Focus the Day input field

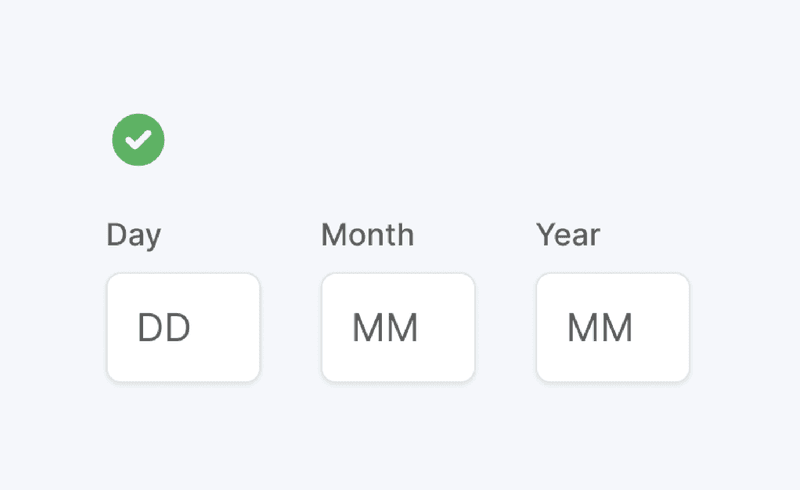184,327
